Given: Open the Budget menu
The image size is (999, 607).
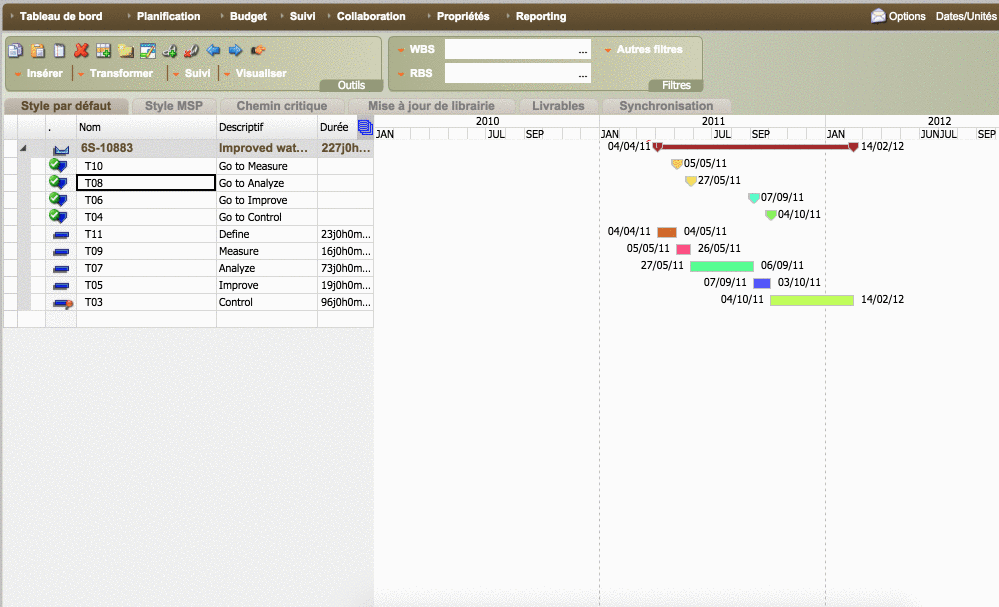Looking at the screenshot, I should tap(248, 16).
